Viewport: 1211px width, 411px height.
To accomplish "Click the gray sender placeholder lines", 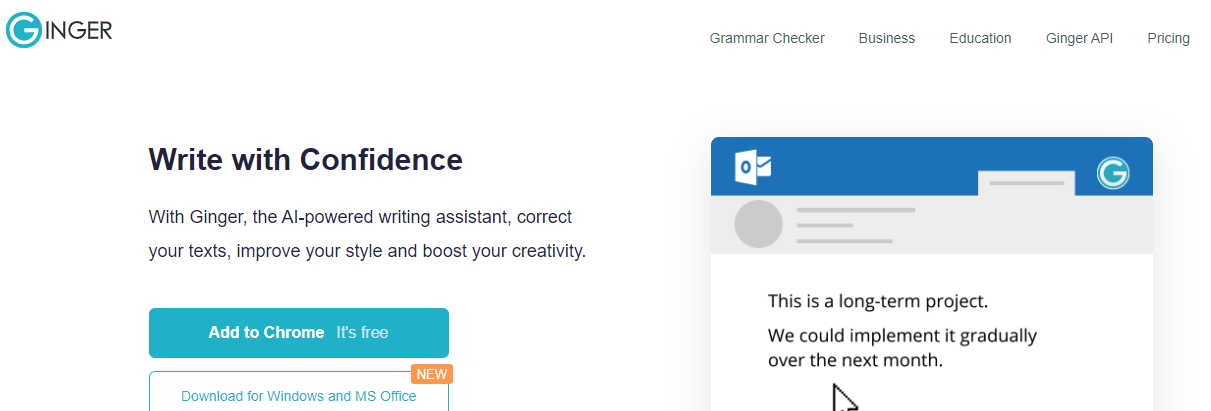I will coord(855,225).
